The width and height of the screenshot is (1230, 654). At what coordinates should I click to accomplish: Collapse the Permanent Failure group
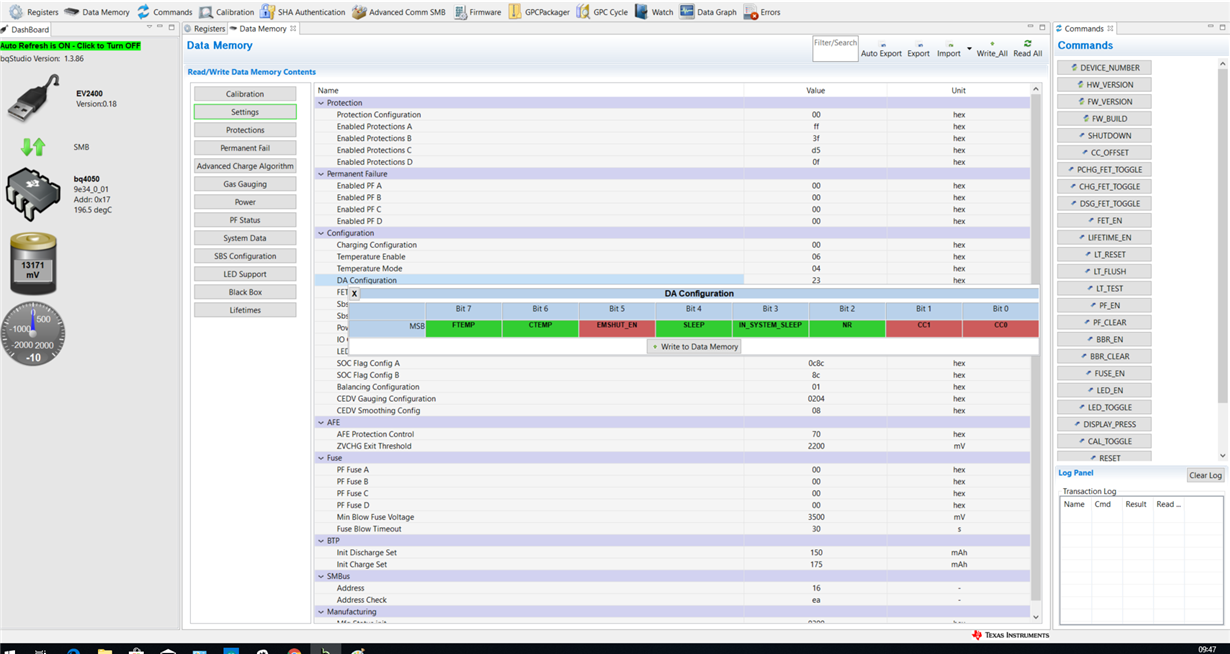pos(321,174)
